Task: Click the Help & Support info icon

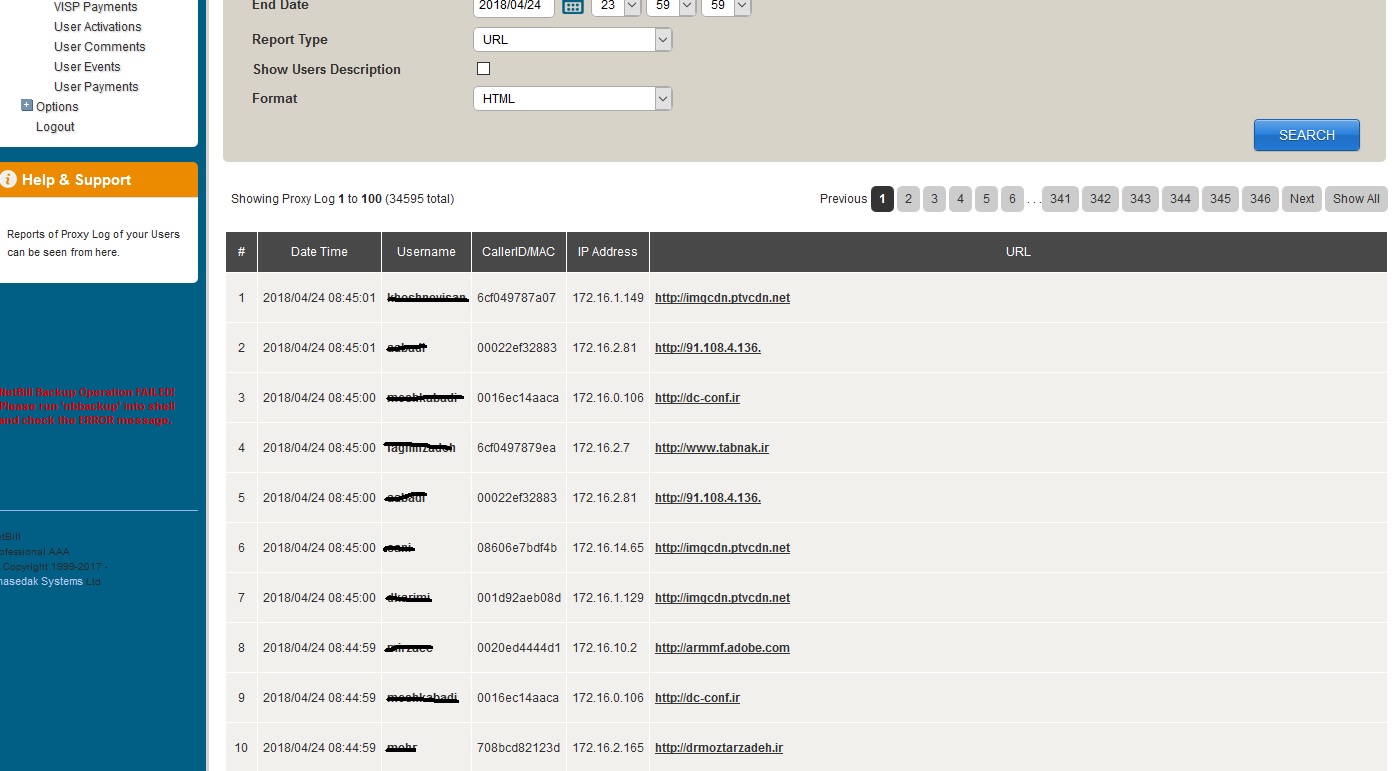Action: point(9,179)
